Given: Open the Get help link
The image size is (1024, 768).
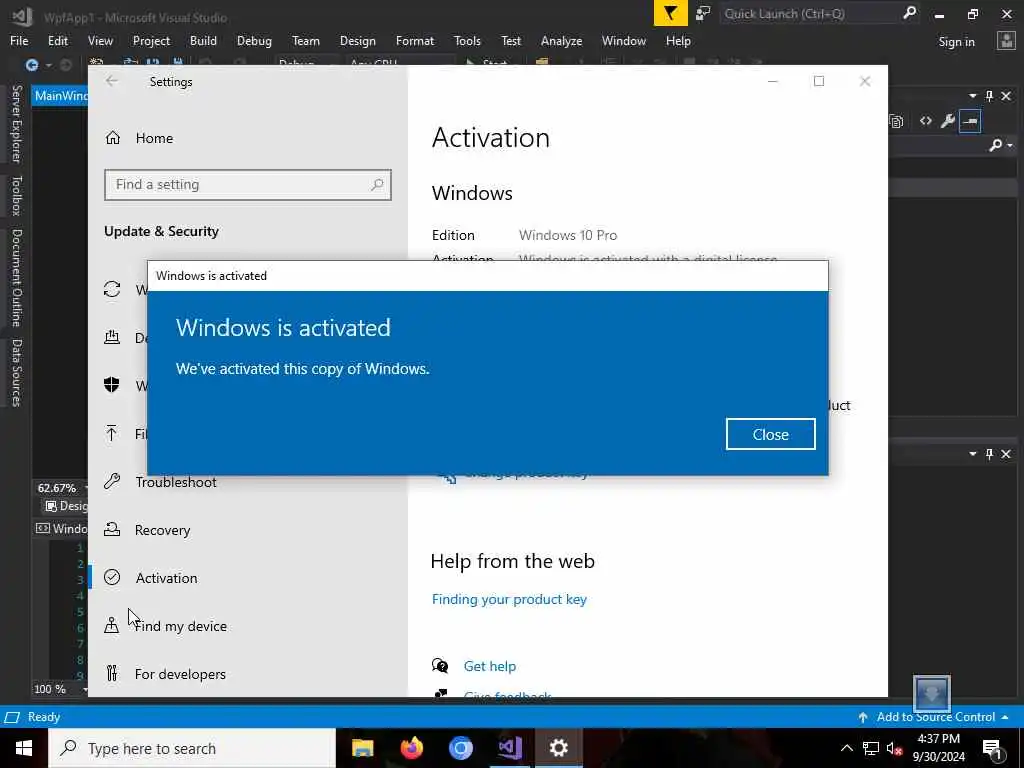Looking at the screenshot, I should point(490,666).
